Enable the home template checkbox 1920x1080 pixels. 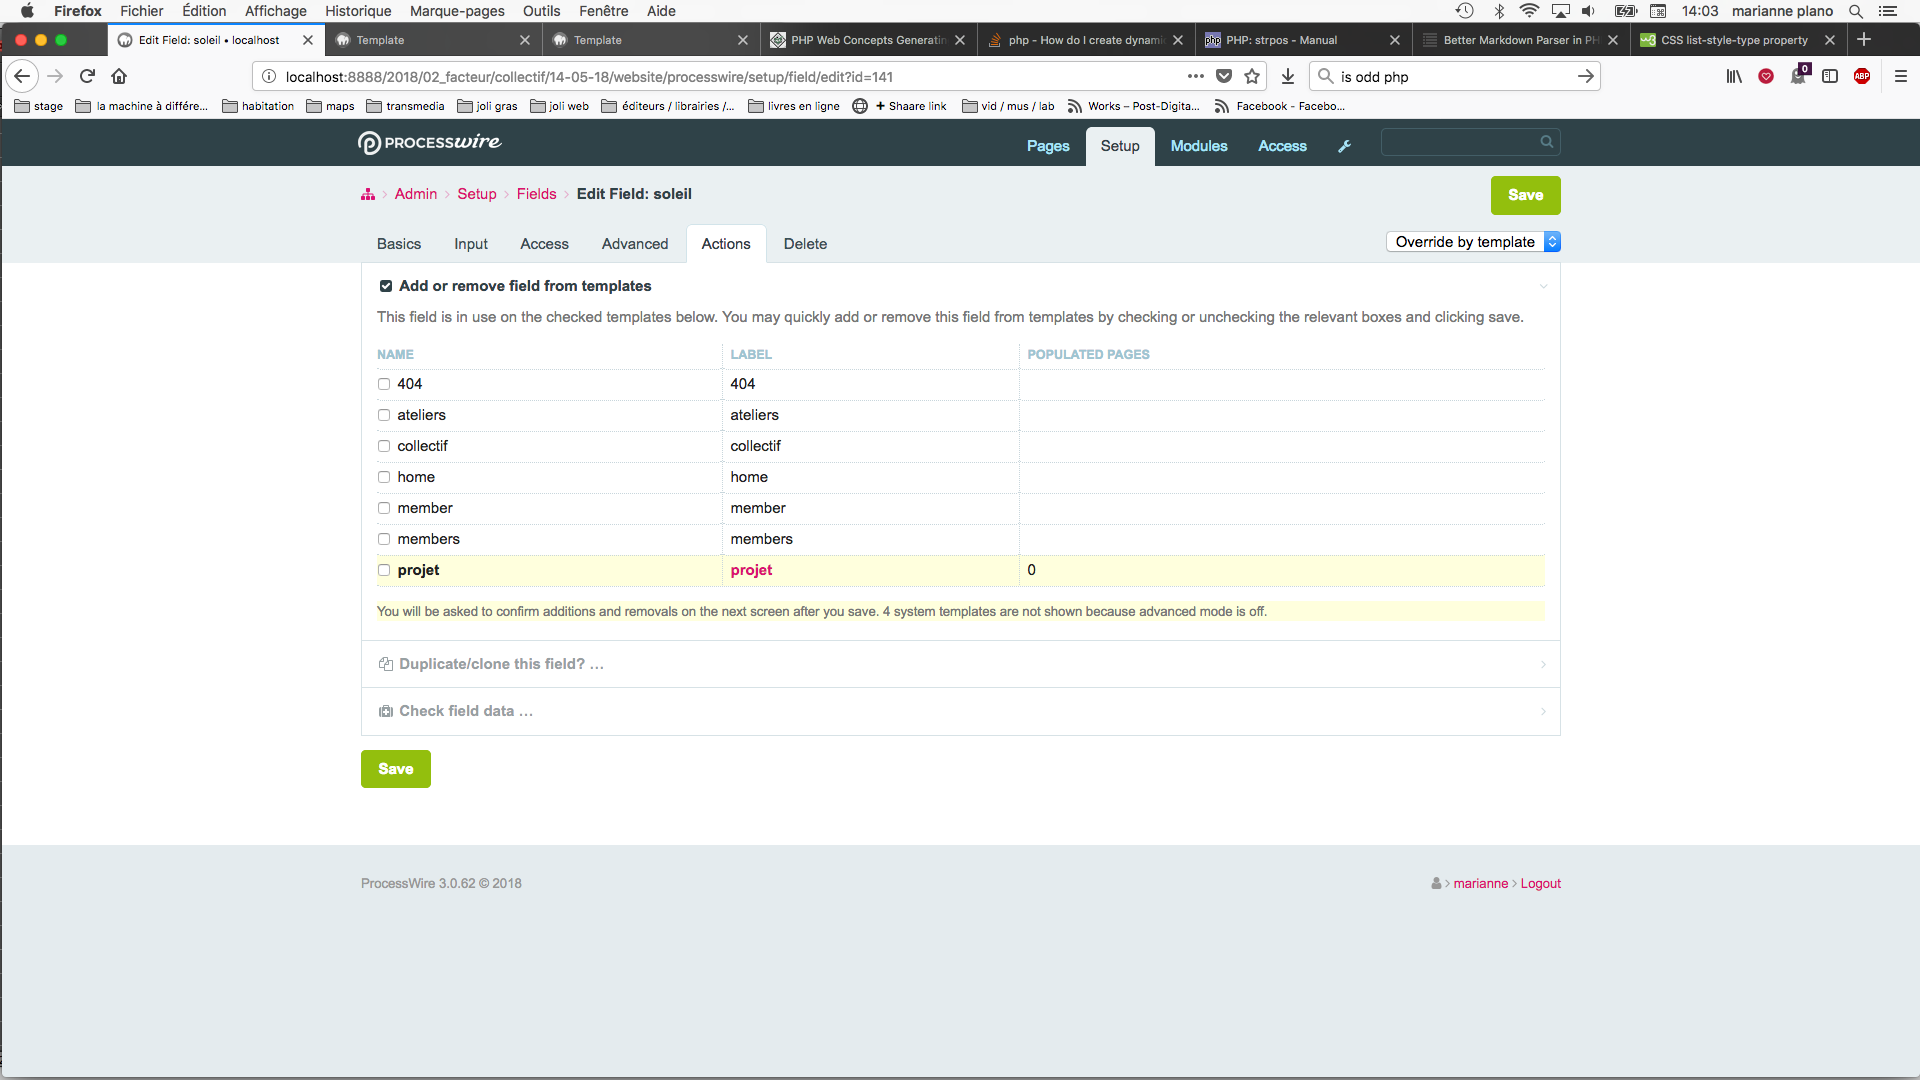coord(384,477)
